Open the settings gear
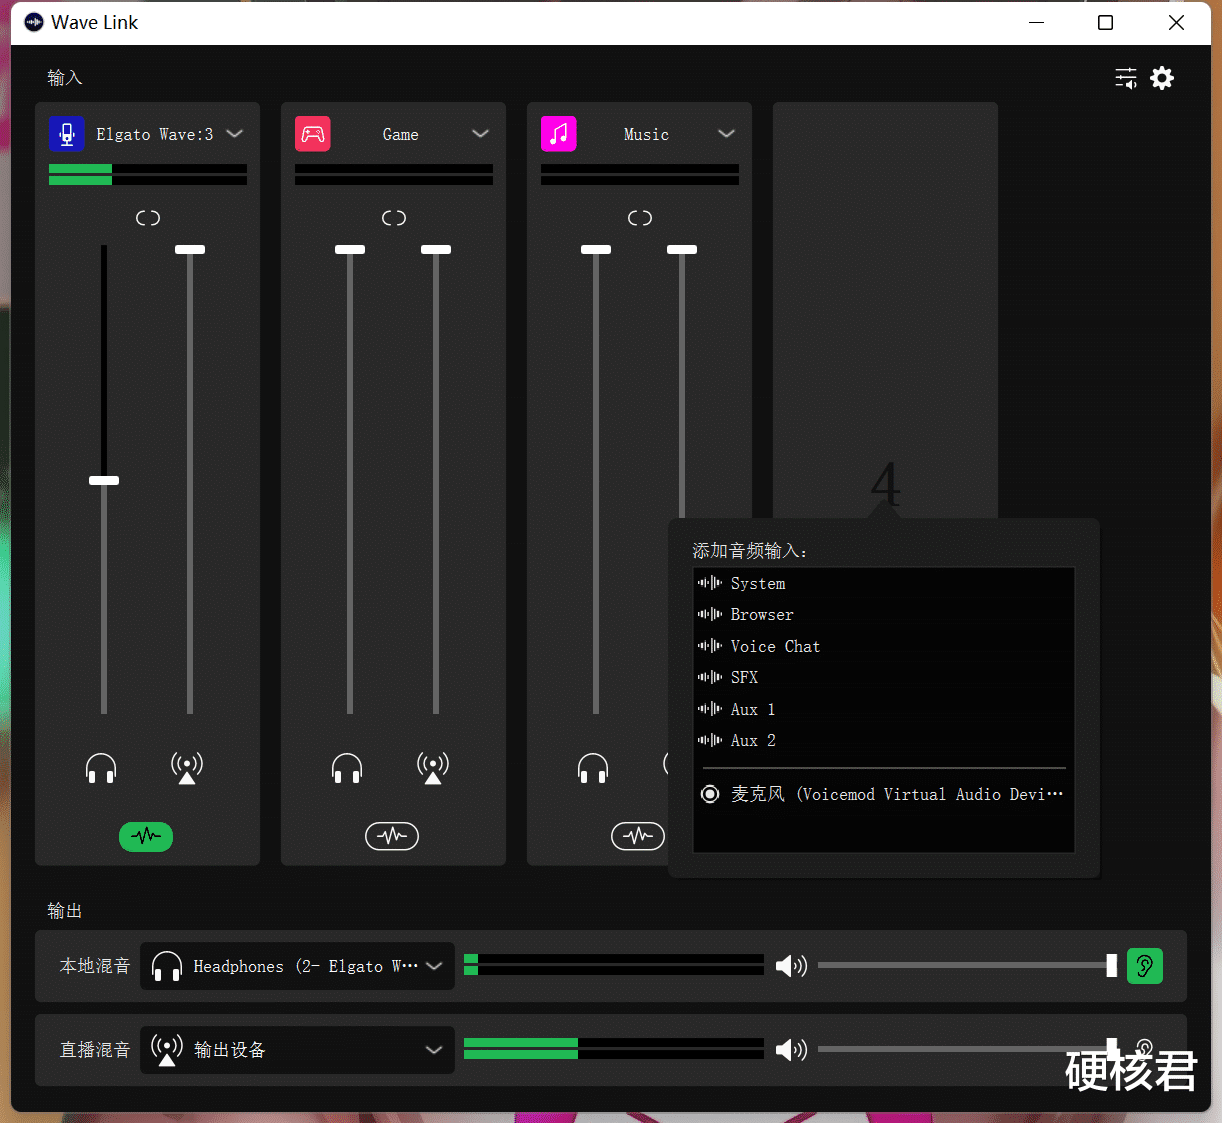1222x1123 pixels. coord(1162,78)
